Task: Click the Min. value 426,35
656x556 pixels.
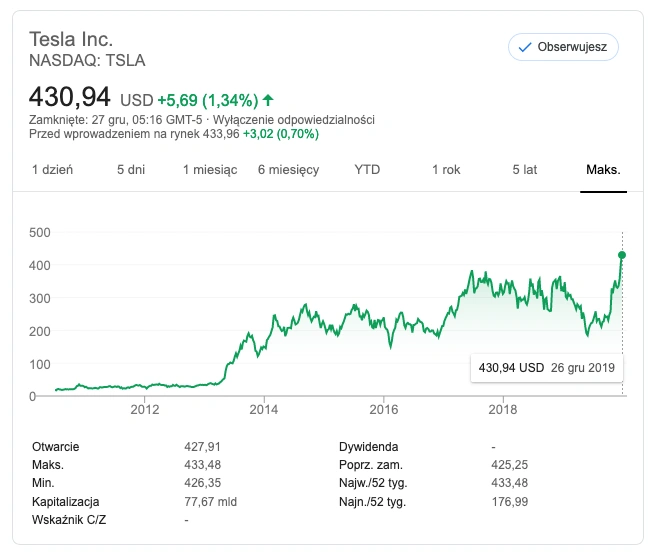Action: tap(202, 483)
